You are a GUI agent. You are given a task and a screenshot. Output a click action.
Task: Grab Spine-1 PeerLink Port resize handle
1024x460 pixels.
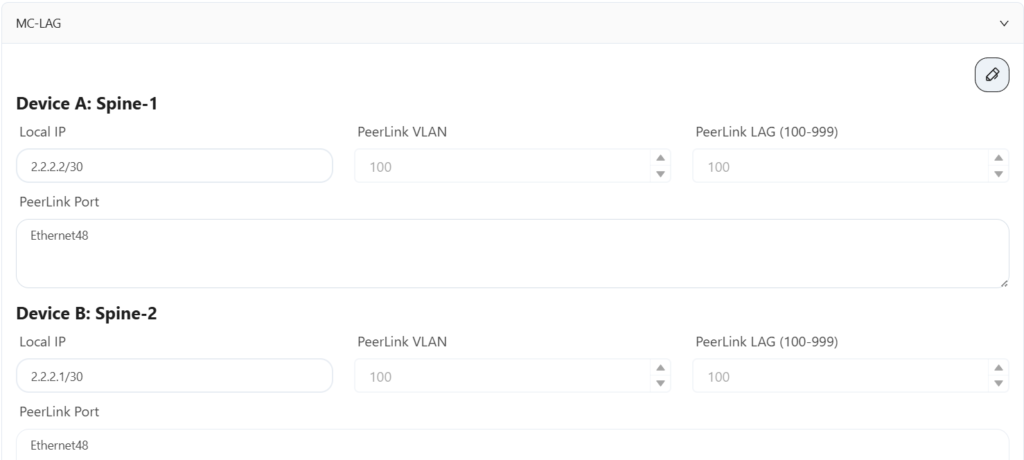(1004, 283)
